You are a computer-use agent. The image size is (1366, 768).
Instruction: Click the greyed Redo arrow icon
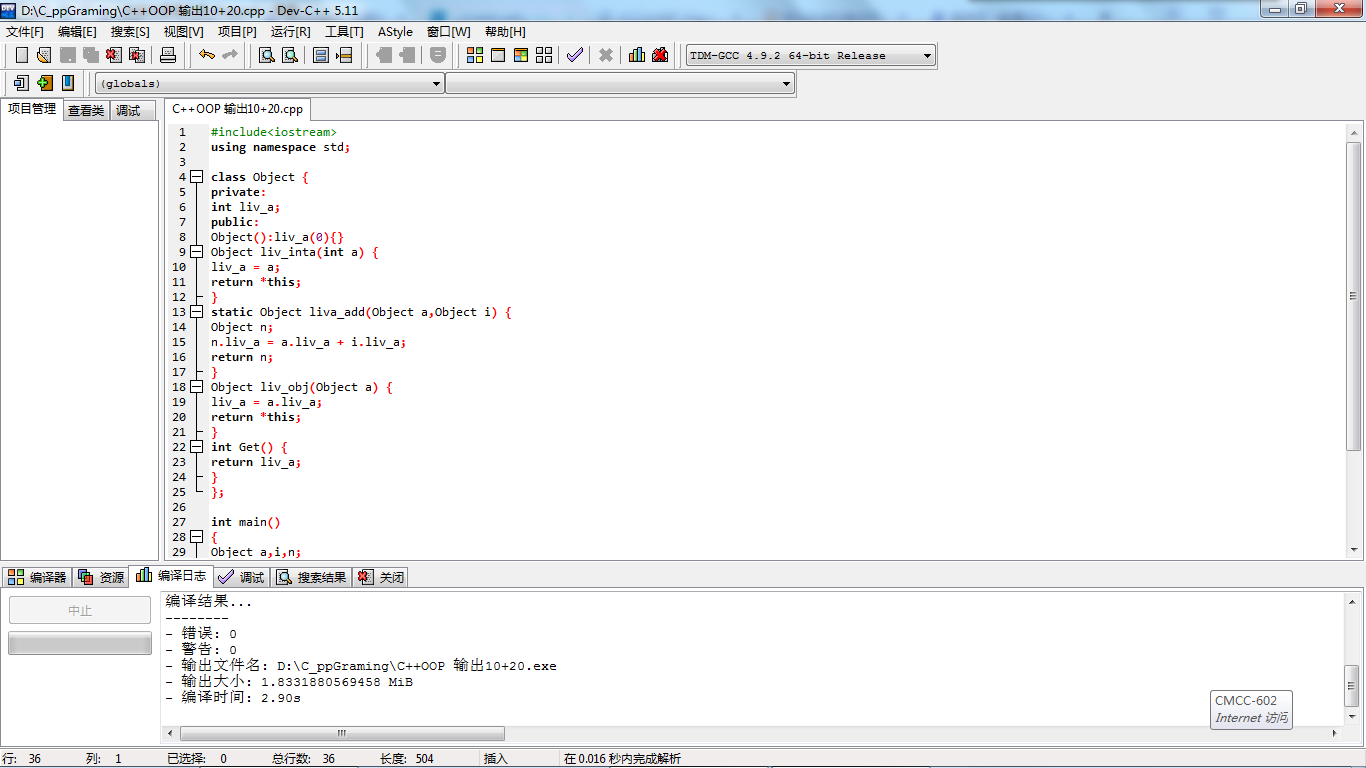pos(230,55)
